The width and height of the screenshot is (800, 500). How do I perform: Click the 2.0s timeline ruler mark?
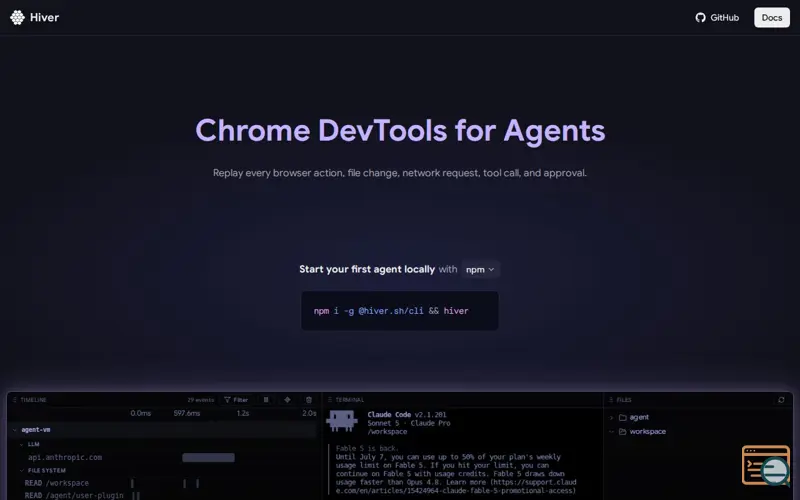point(309,413)
